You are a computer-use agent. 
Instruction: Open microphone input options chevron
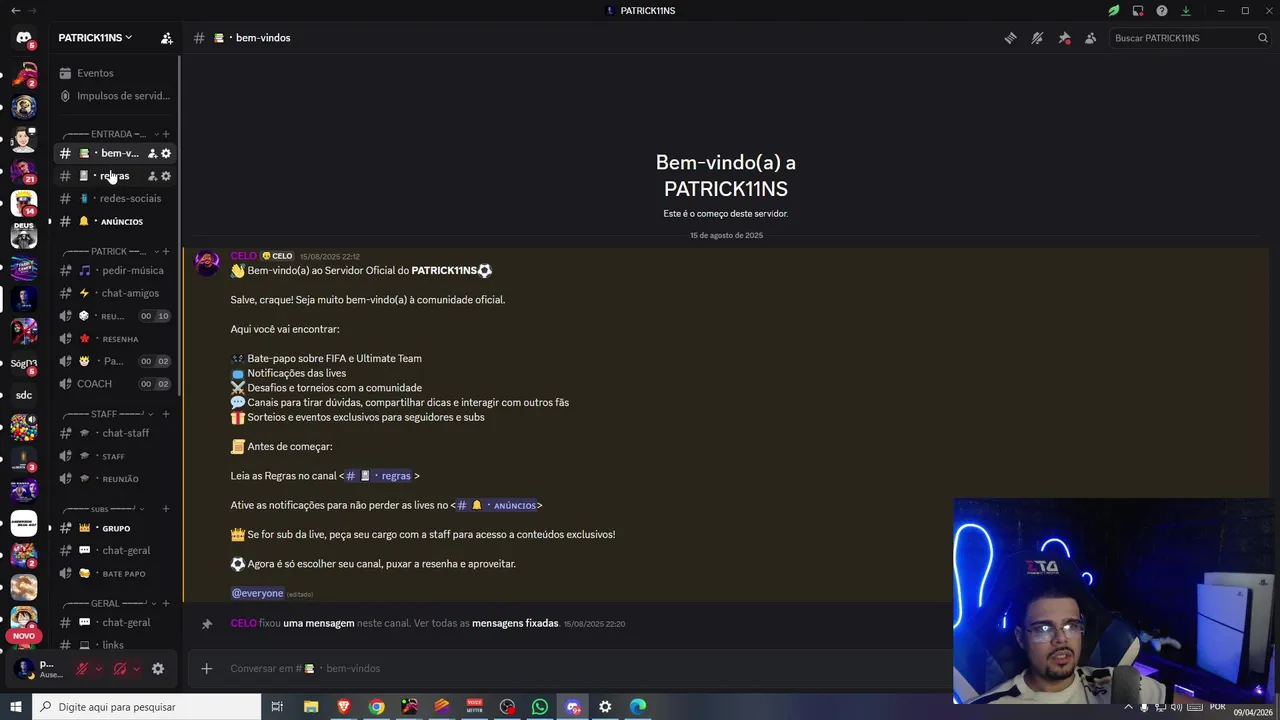(98, 669)
